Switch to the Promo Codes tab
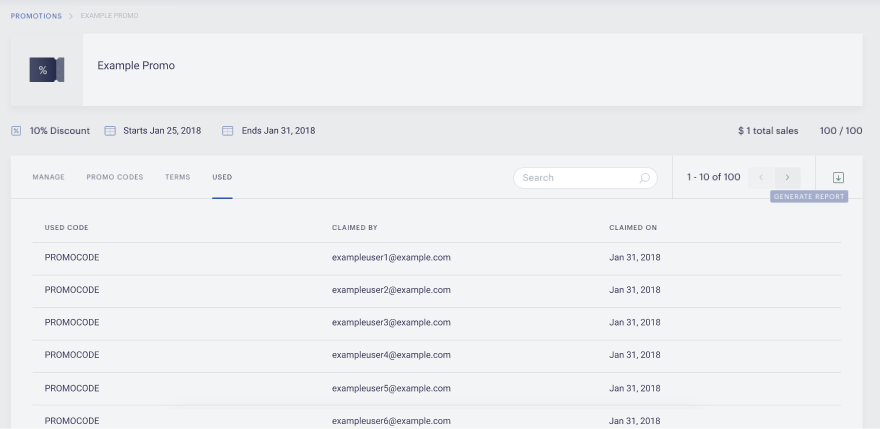The width and height of the screenshot is (880, 429). [115, 177]
